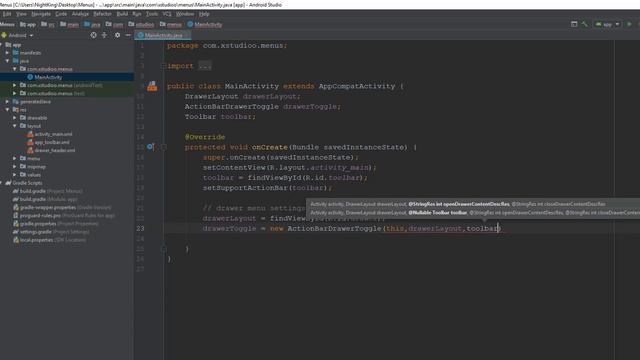Screen dimensions: 640x360
Task: Expand the manifests folder arrow
Action: [x=7, y=53]
